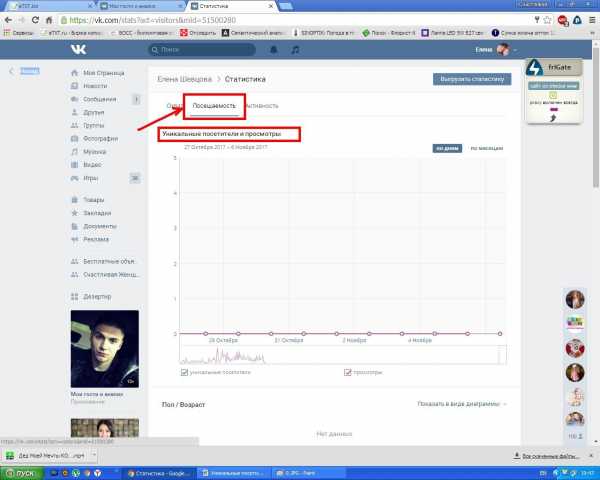Click the Друзья icon in left menu
Viewport: 600px width, 480px height.
coord(75,112)
